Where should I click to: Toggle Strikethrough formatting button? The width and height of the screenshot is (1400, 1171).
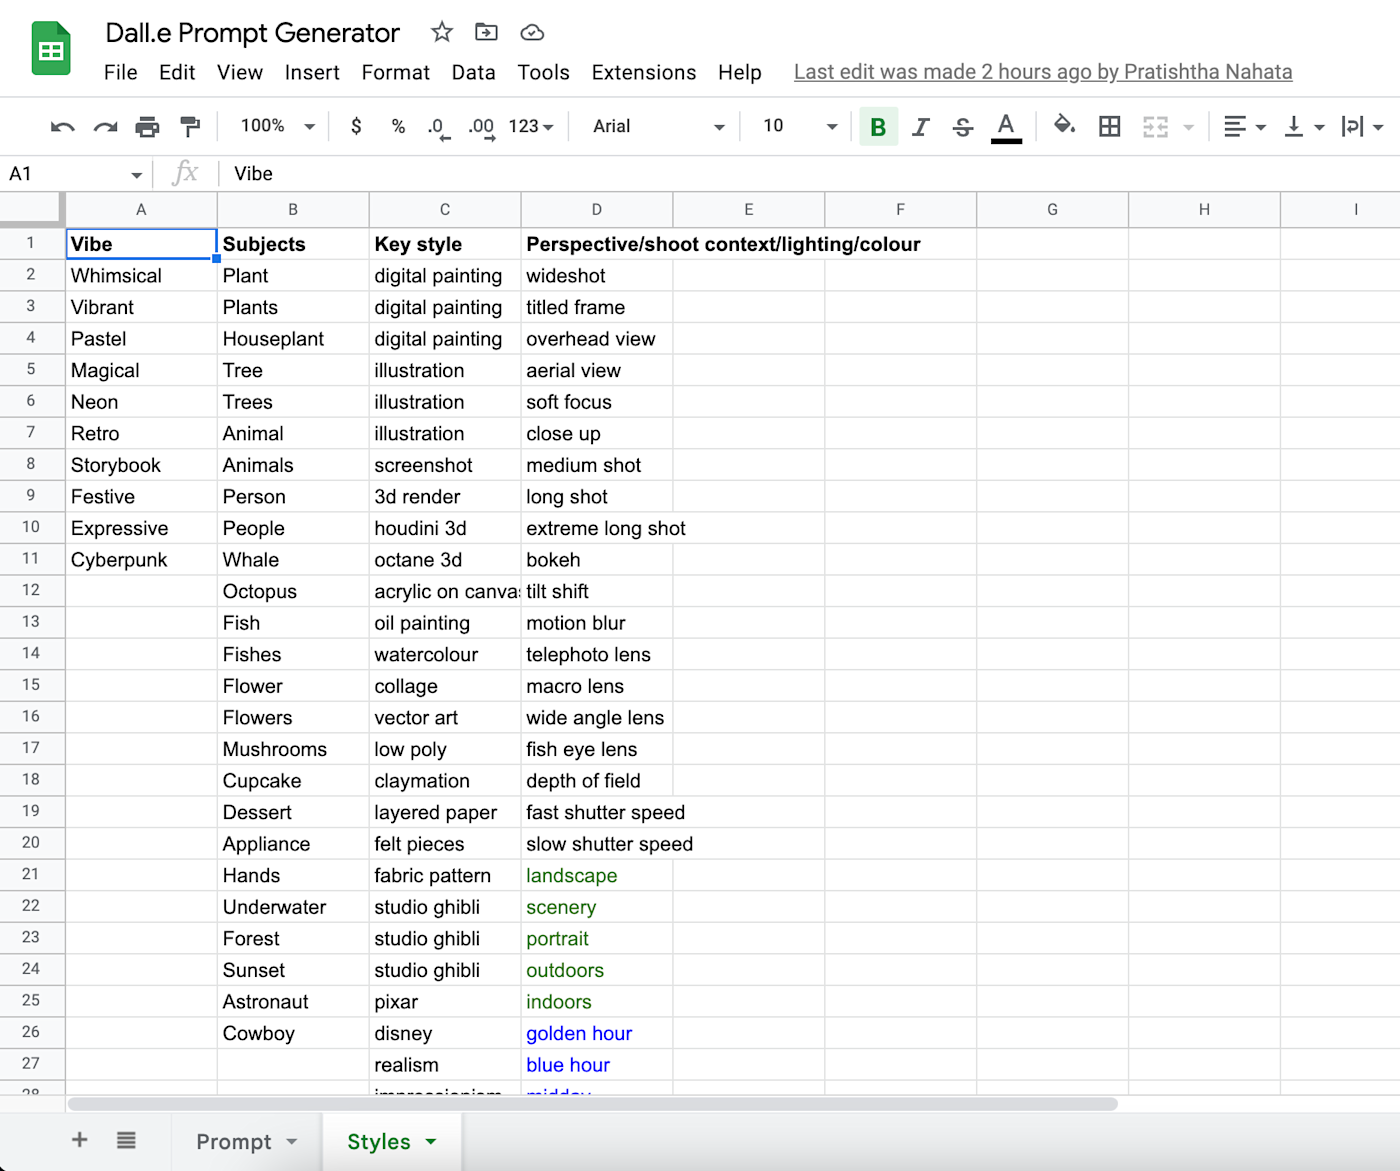(963, 127)
